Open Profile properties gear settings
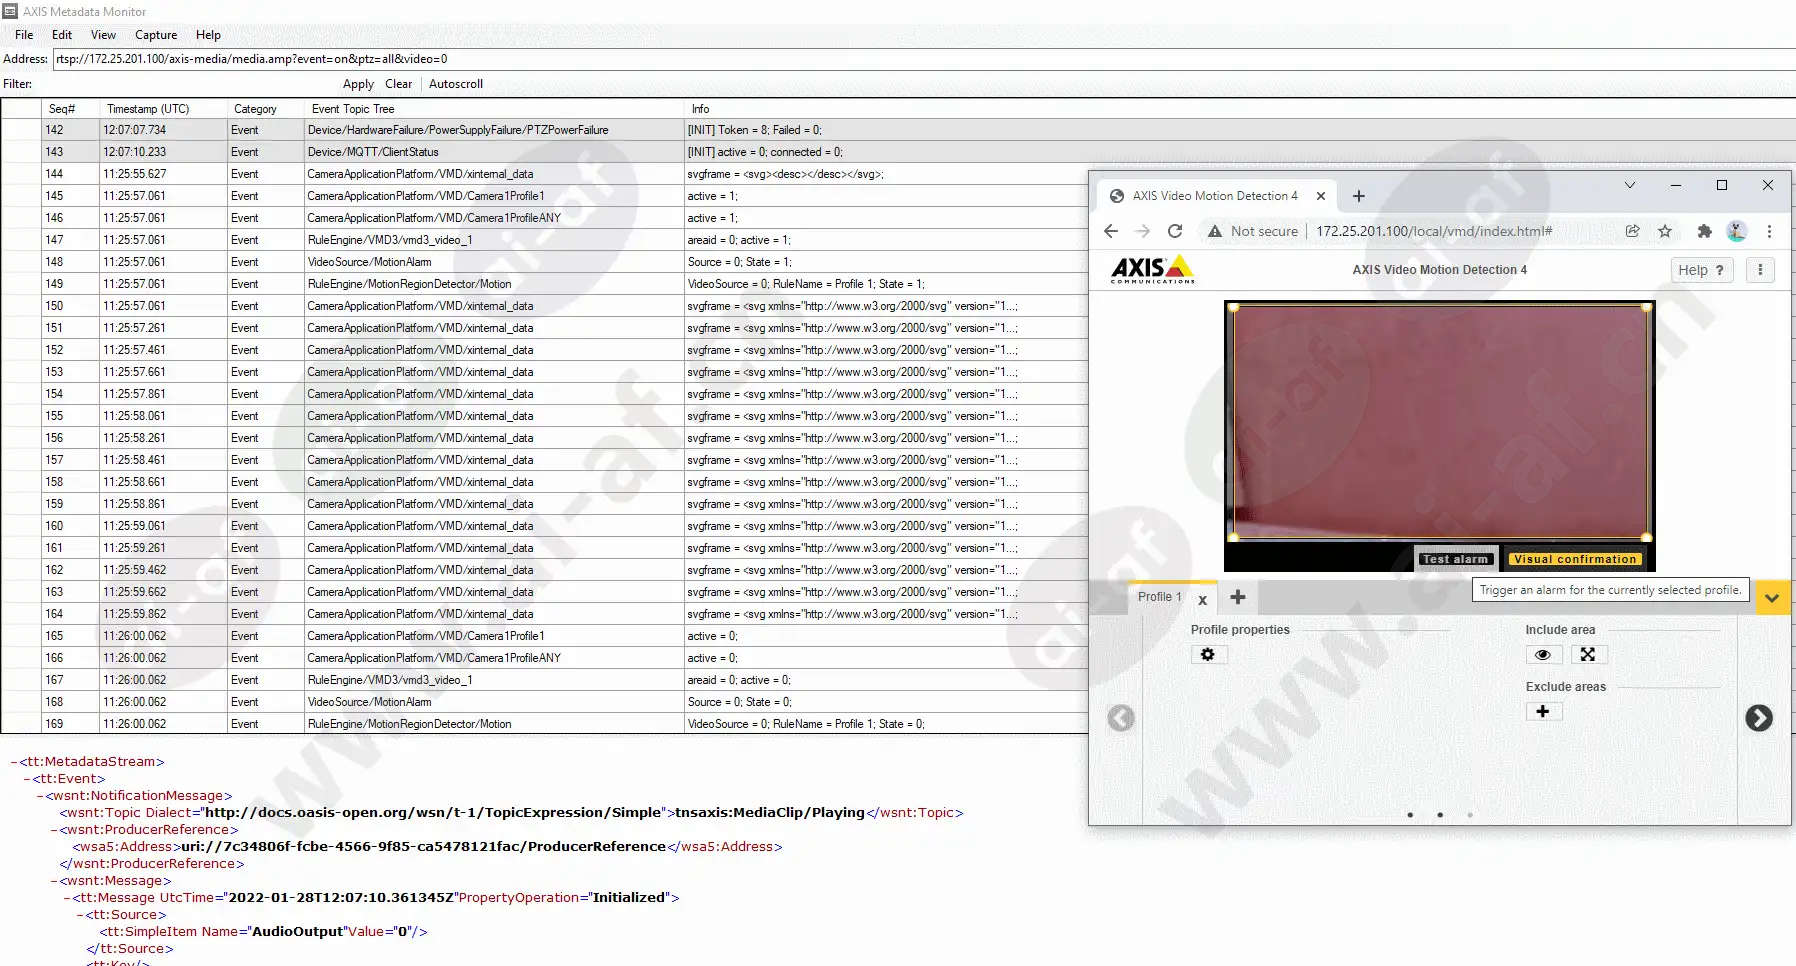 pos(1208,654)
